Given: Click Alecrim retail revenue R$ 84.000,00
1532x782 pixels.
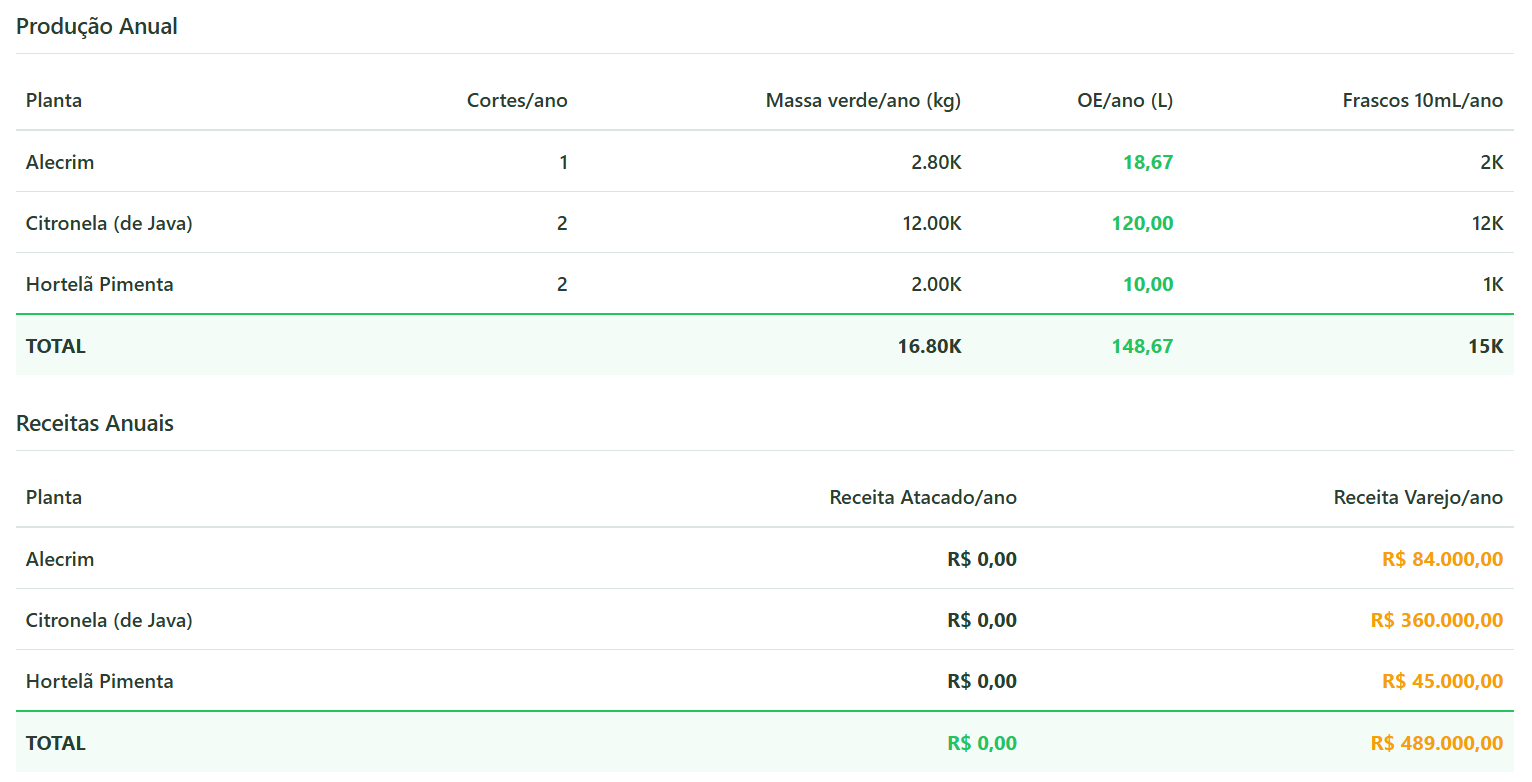Looking at the screenshot, I should (1442, 559).
